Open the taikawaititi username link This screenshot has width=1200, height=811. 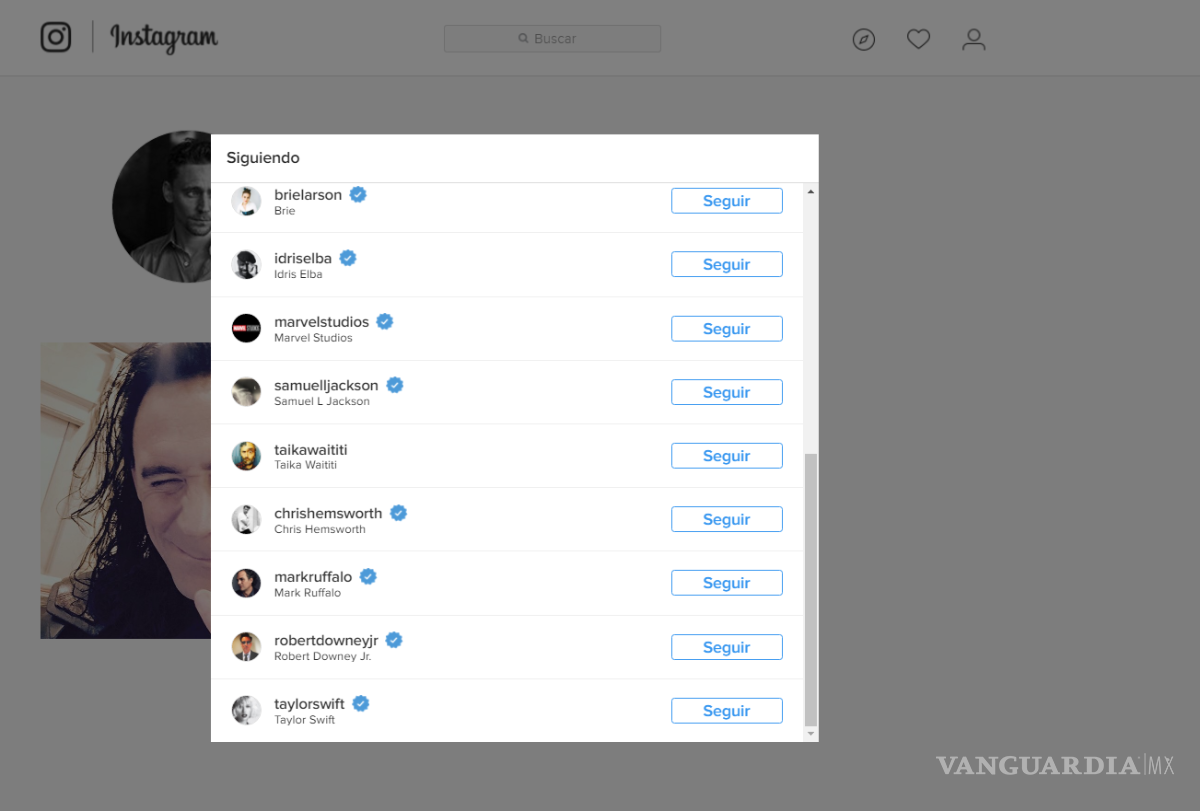pyautogui.click(x=310, y=449)
